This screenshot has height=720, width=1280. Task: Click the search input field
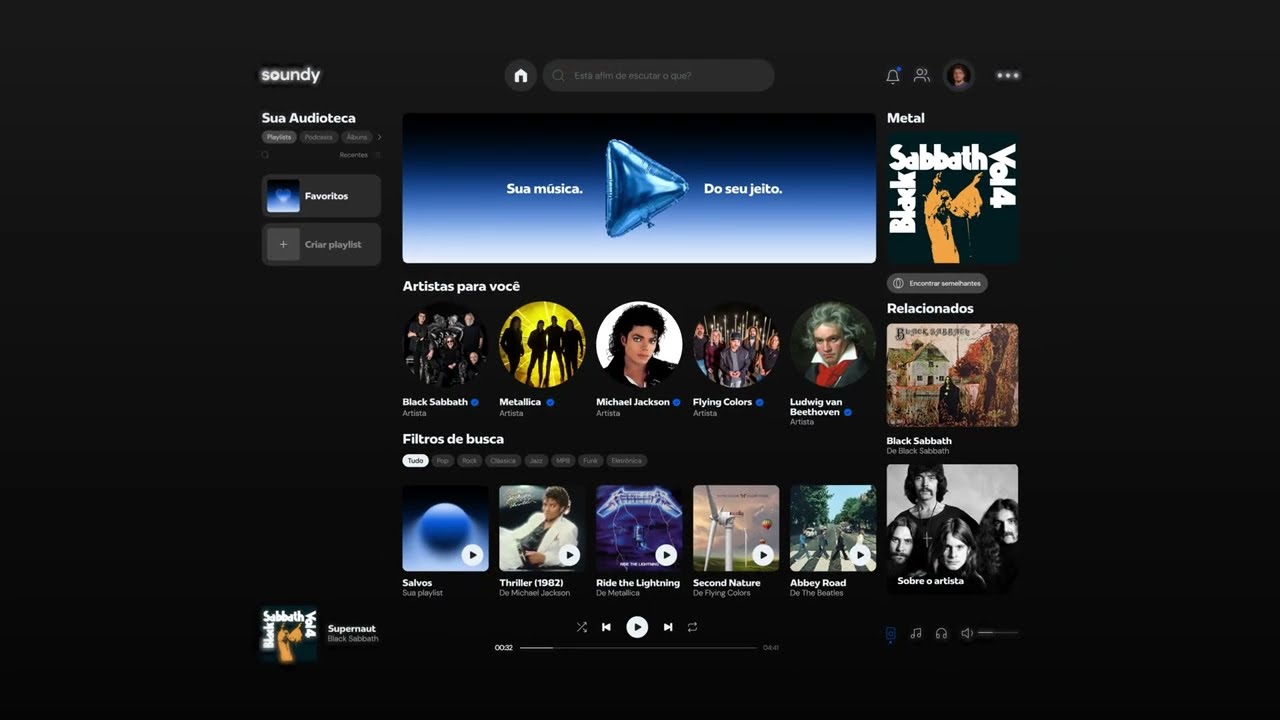[659, 75]
